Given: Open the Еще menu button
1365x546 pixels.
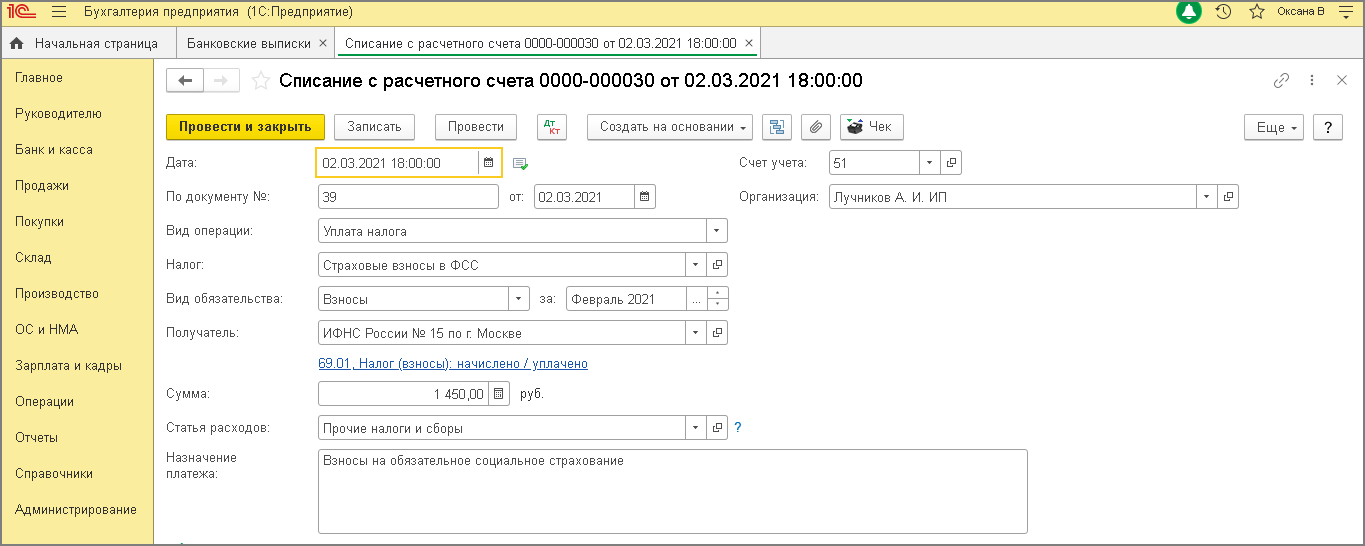Looking at the screenshot, I should pyautogui.click(x=1273, y=127).
